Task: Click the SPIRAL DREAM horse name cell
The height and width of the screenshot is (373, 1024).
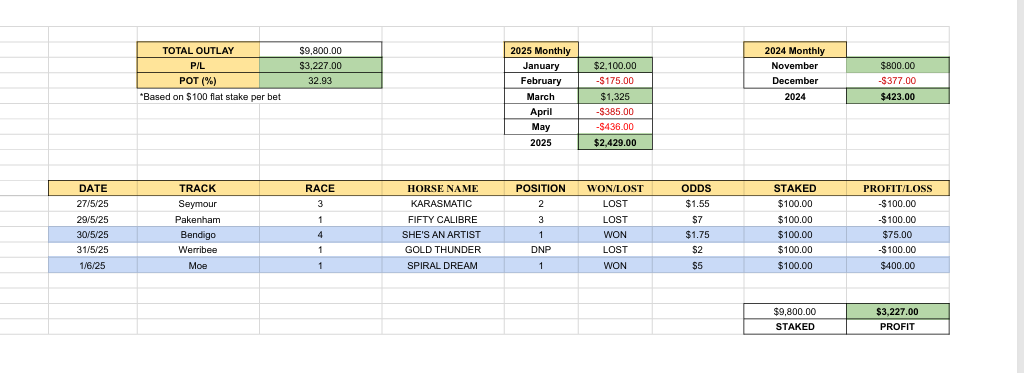Action: (443, 266)
